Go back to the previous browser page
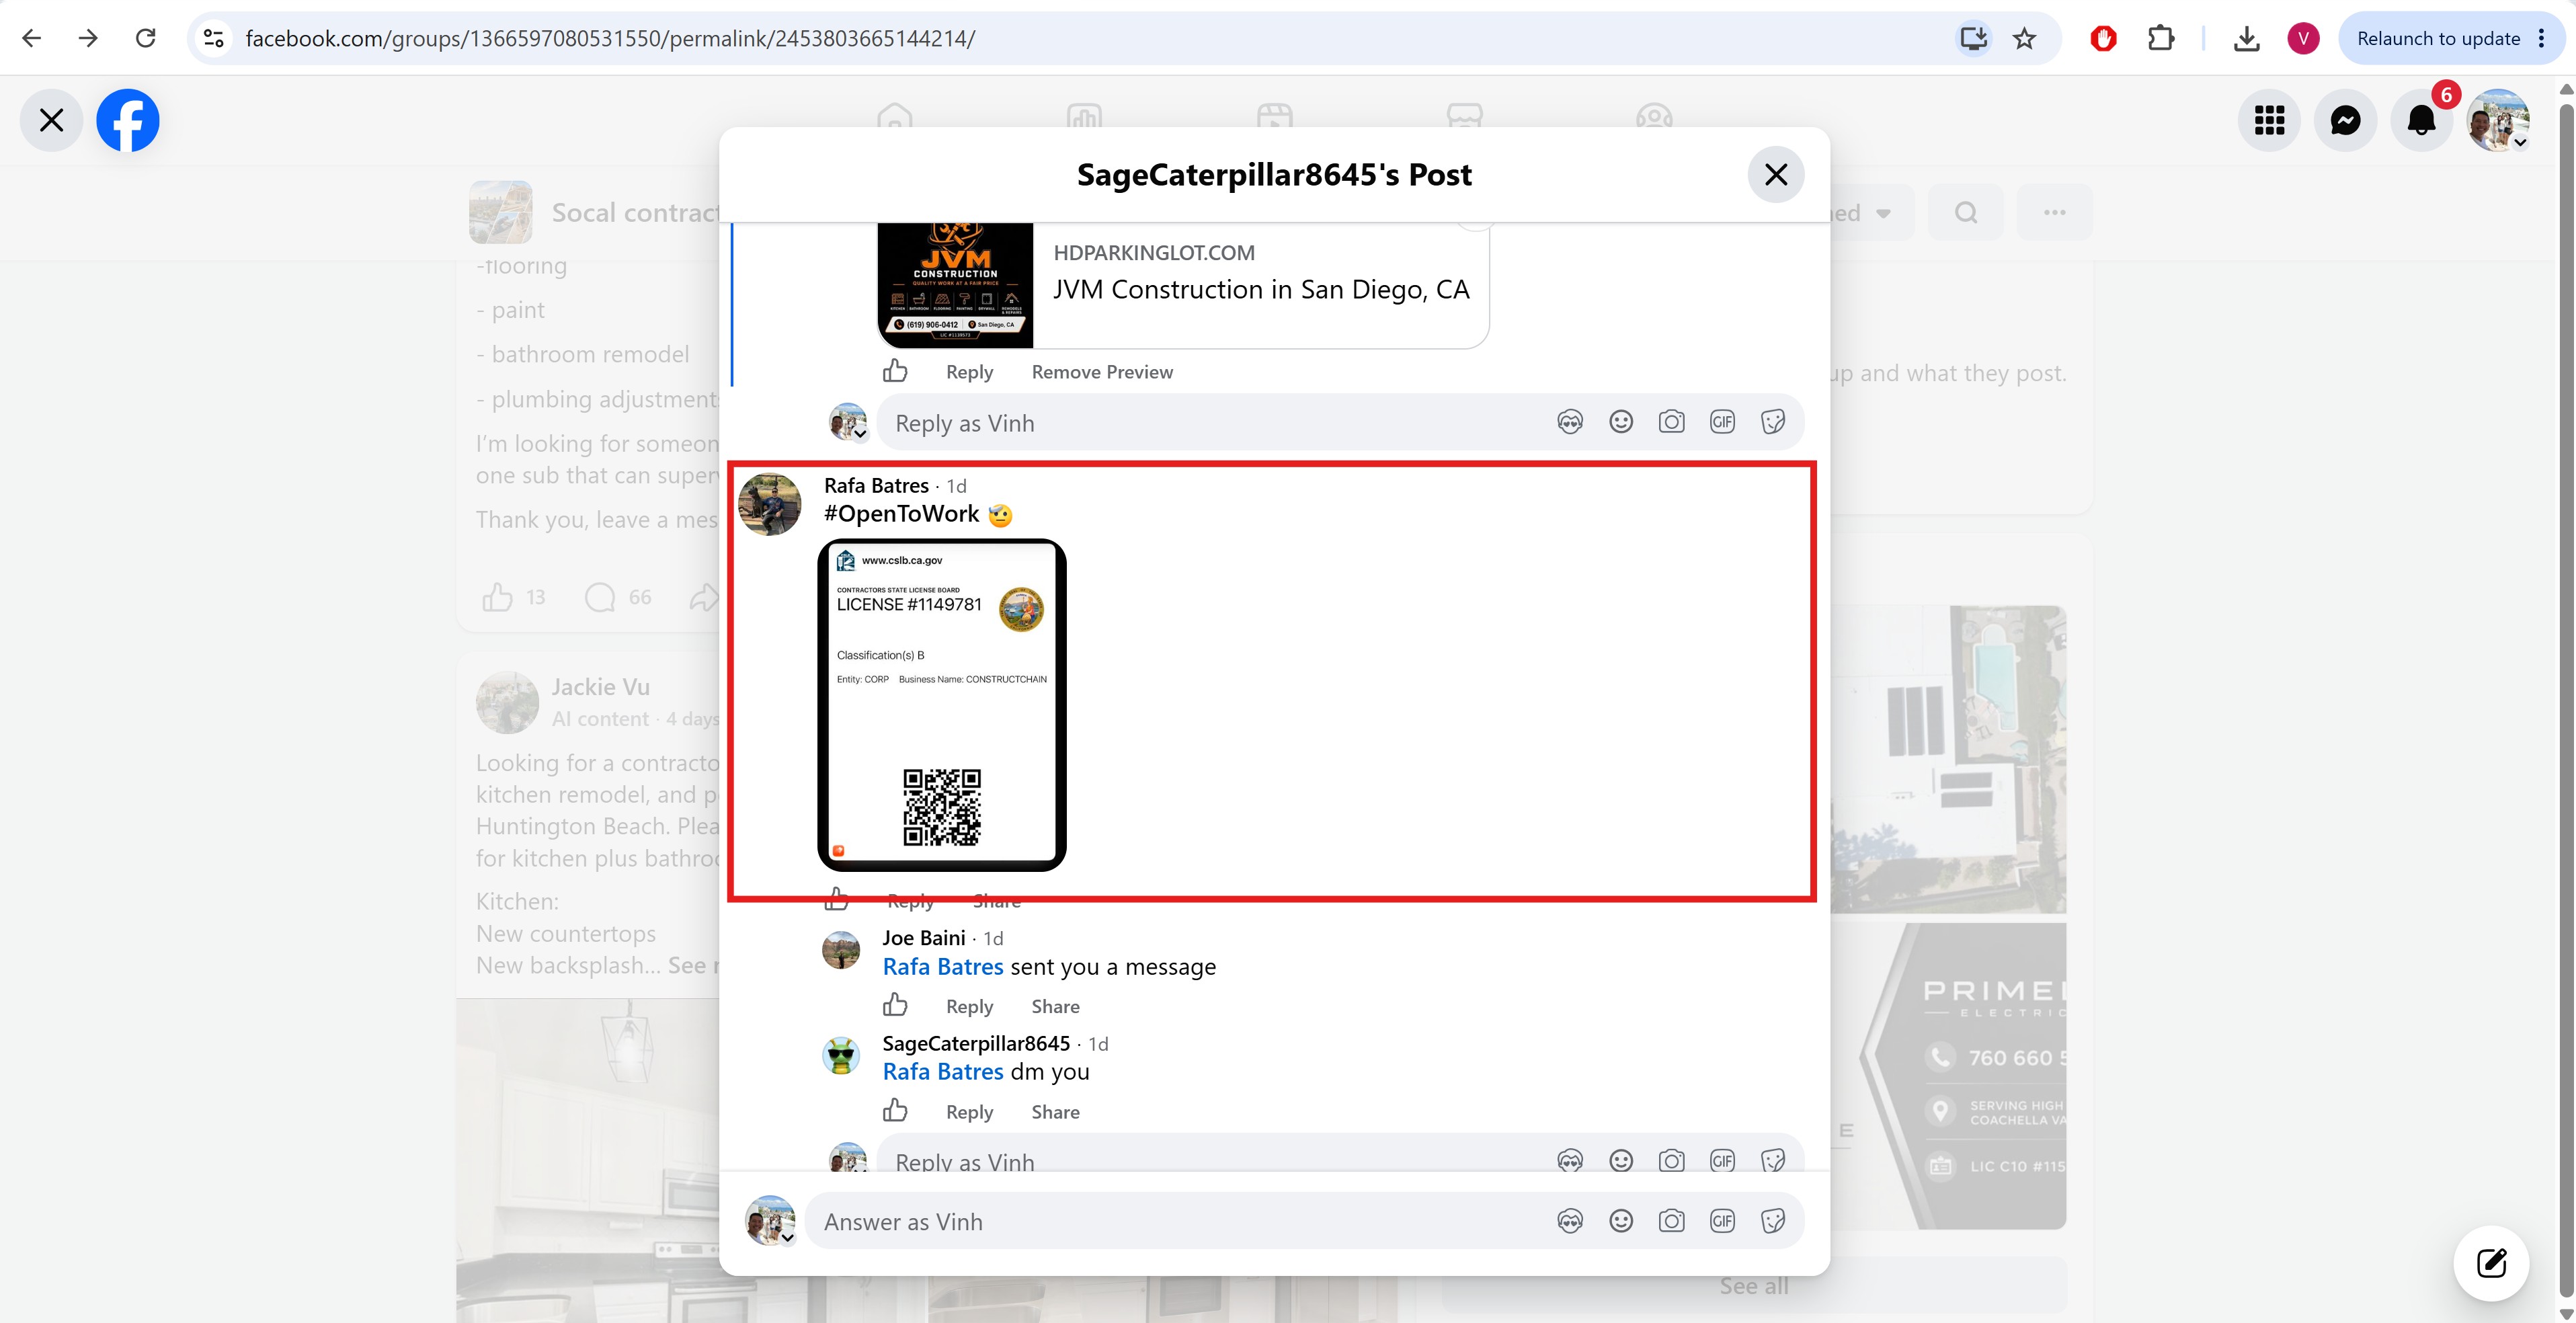Screen dimensions: 2576x1323 [x=32, y=38]
